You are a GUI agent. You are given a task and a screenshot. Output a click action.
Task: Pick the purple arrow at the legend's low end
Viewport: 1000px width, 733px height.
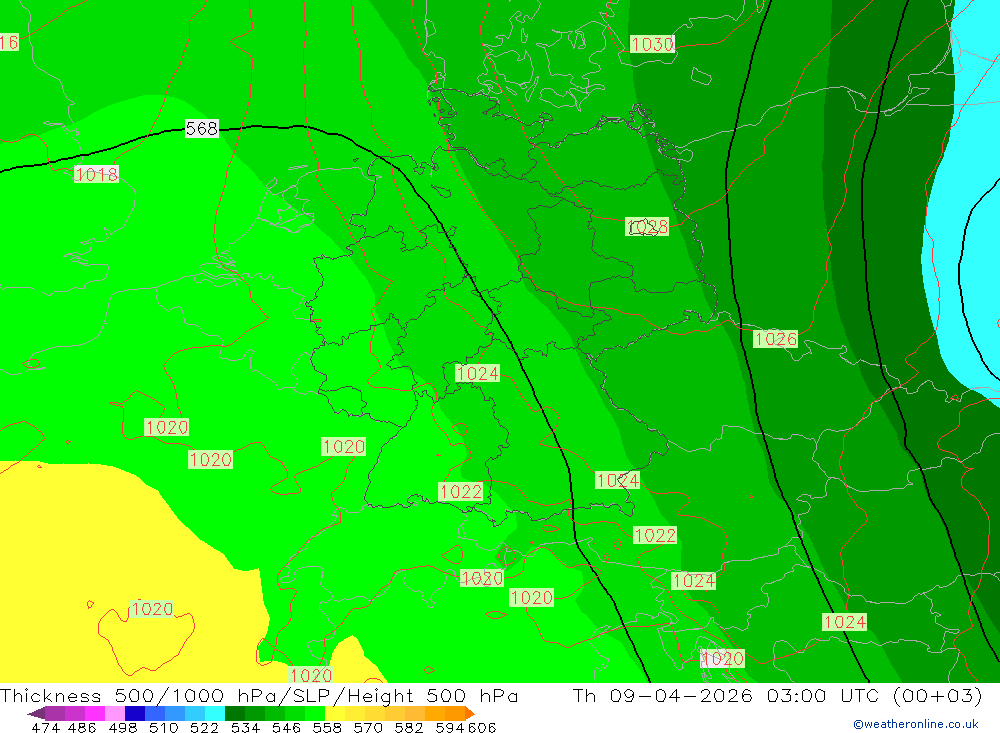(x=36, y=713)
